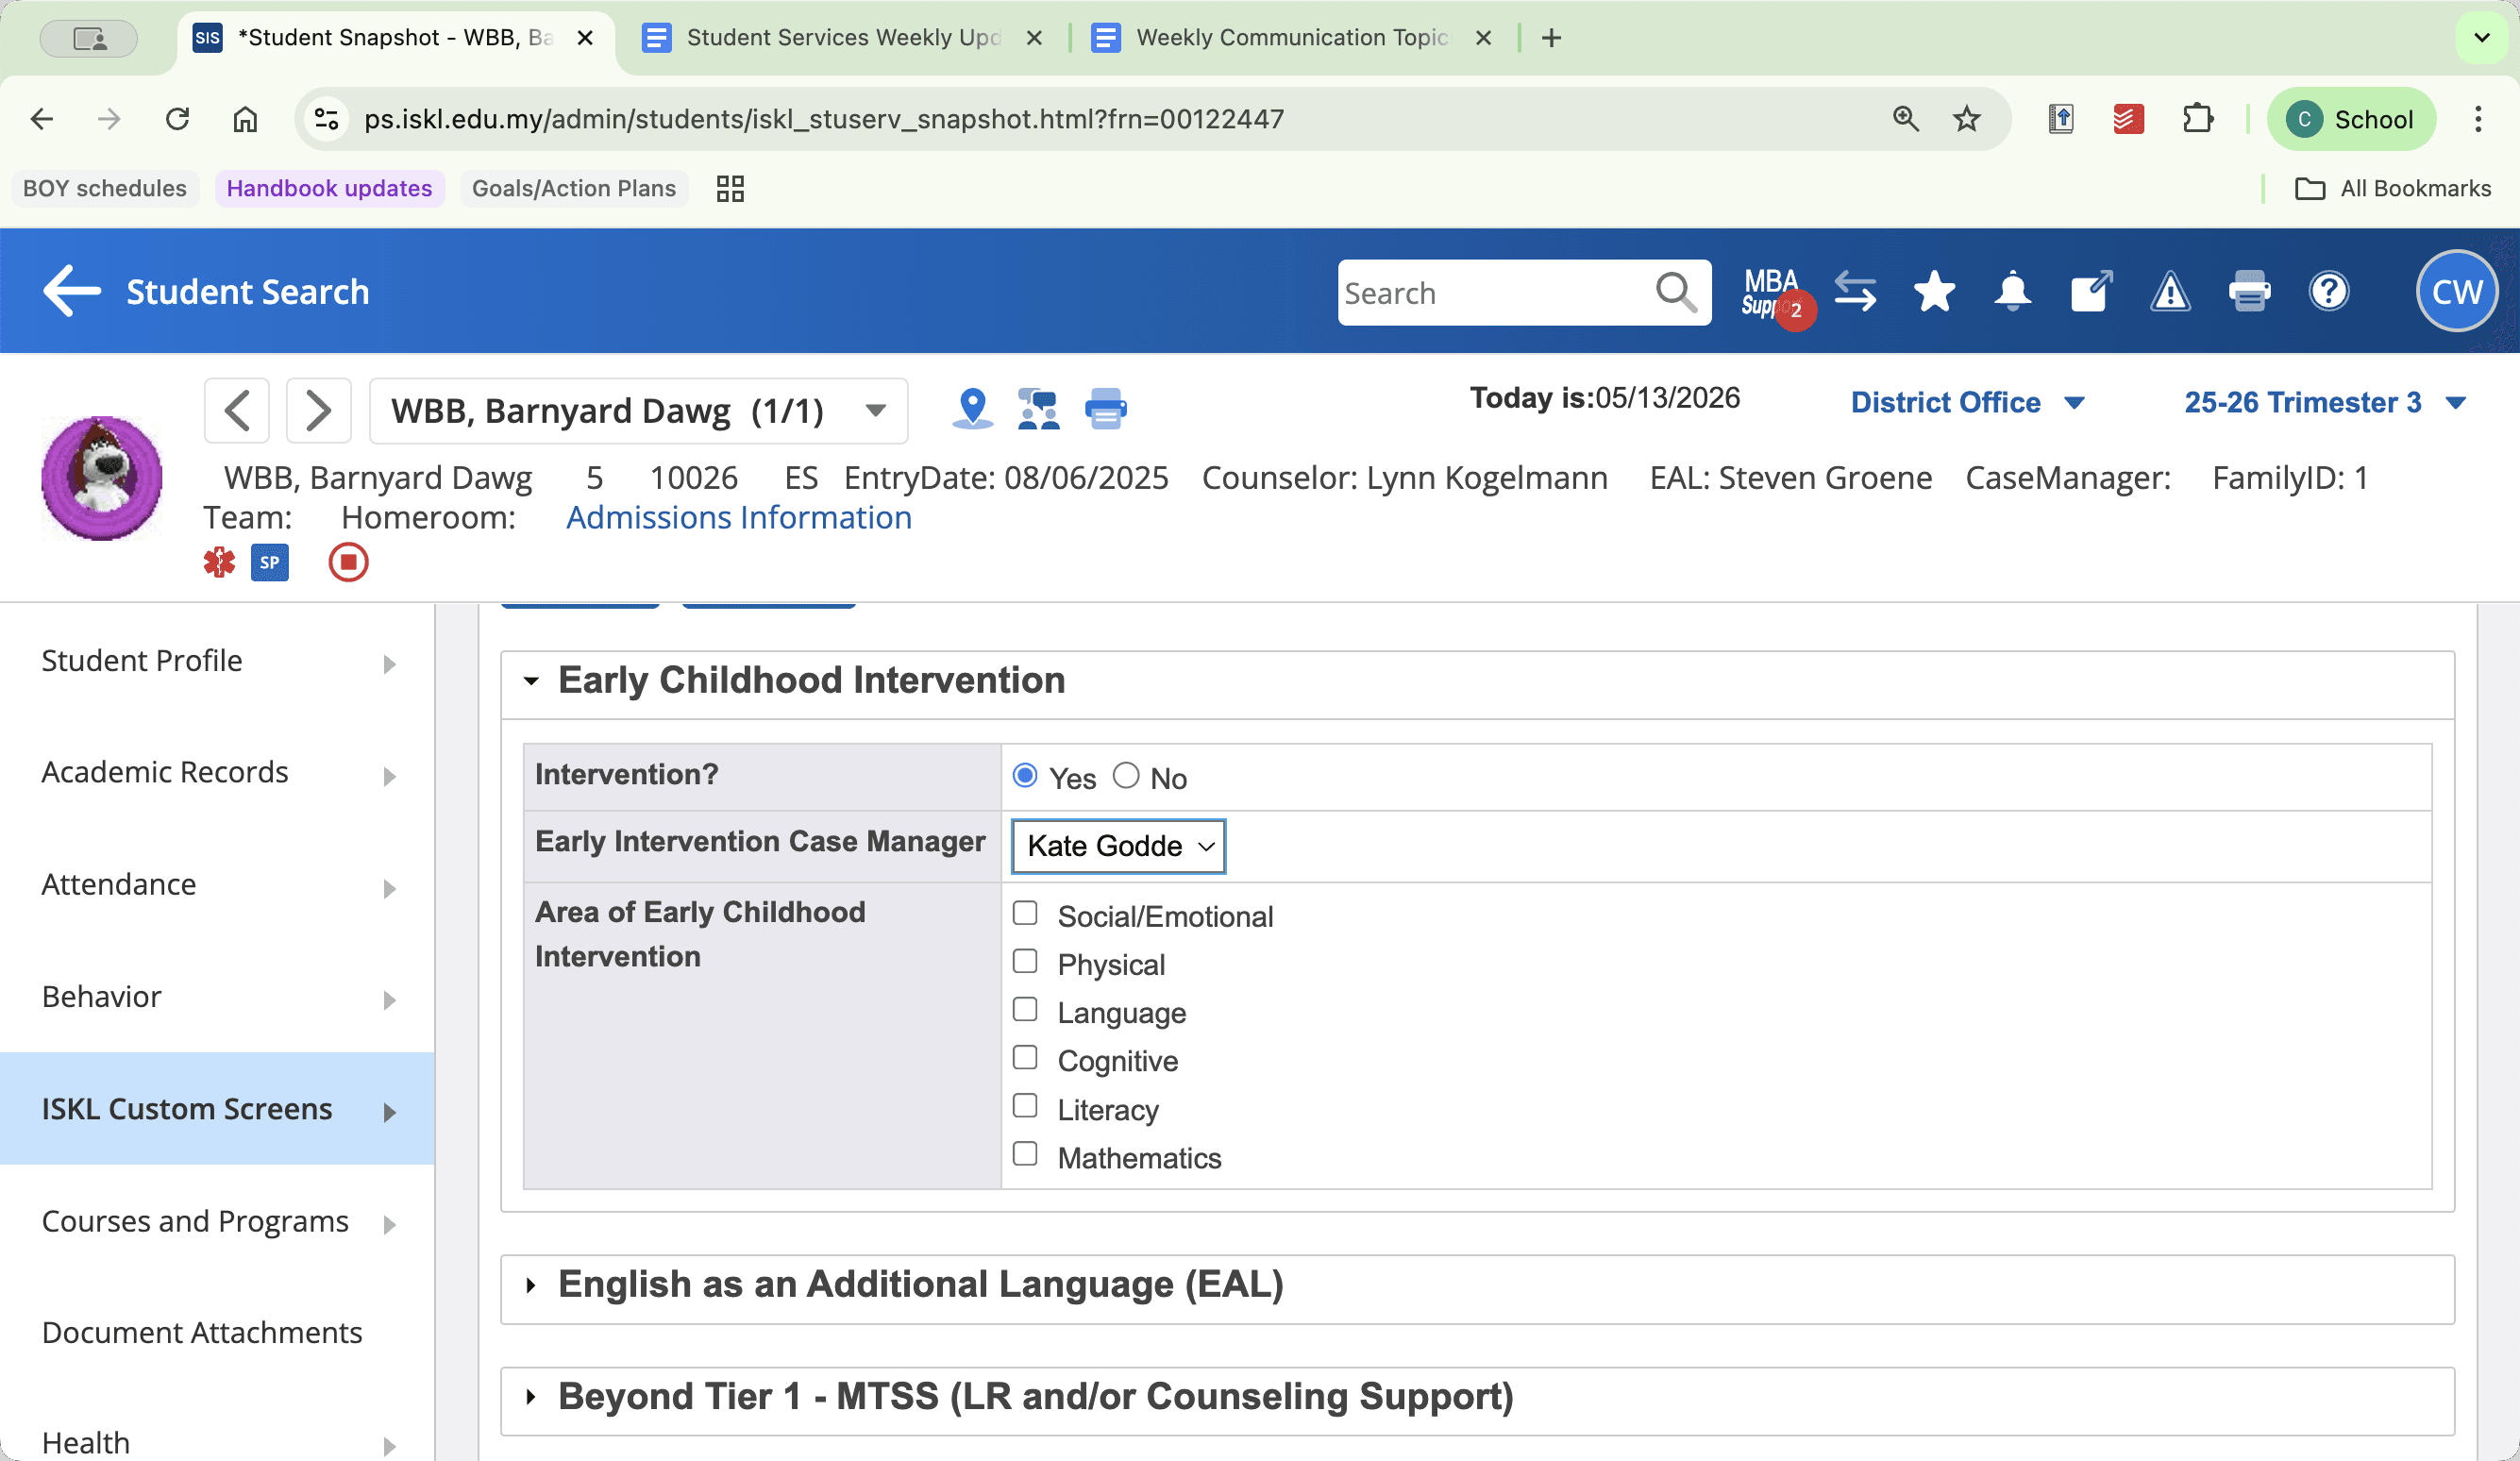Switch to Student Services Weekly Update tab
This screenshot has height=1461, width=2520.
click(x=842, y=38)
